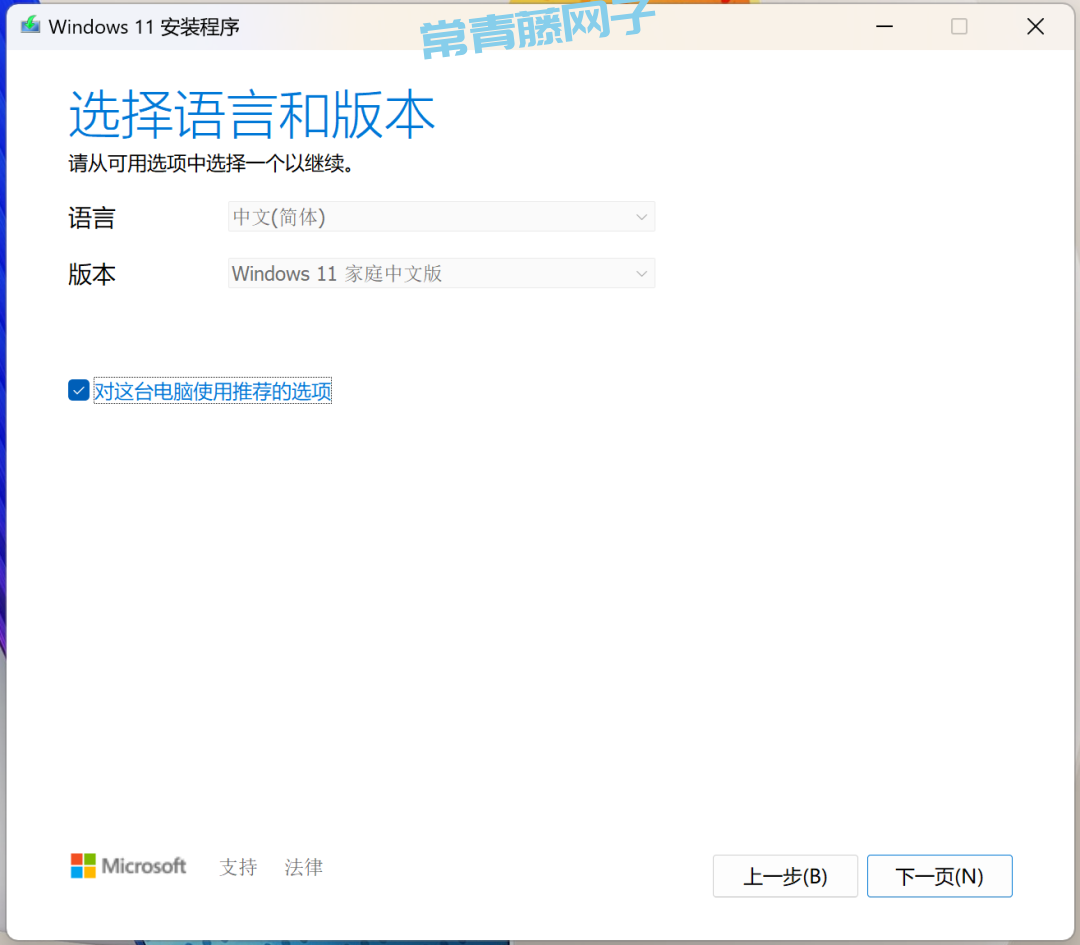Open the Windows 11 家庭中文版 version combo box
The height and width of the screenshot is (945, 1080).
point(440,274)
